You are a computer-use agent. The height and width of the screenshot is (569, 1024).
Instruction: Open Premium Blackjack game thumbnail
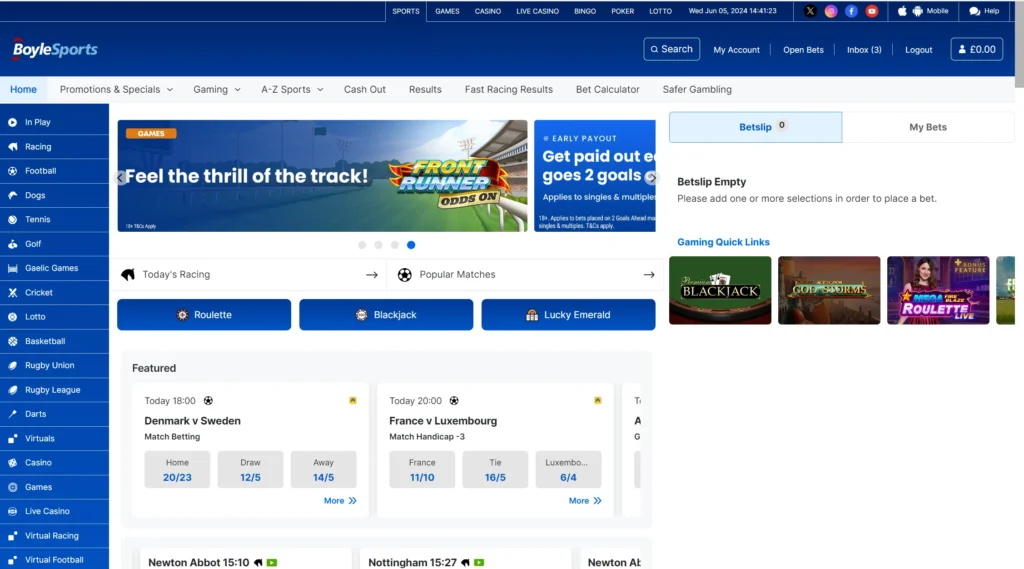720,290
